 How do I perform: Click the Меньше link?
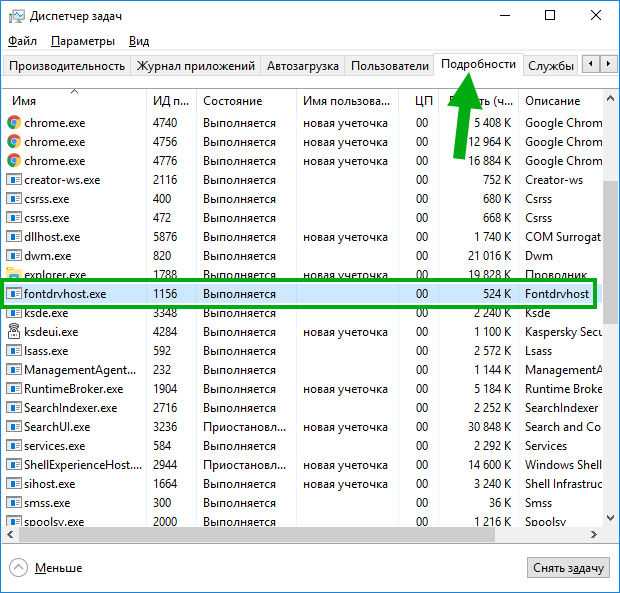click(x=59, y=568)
